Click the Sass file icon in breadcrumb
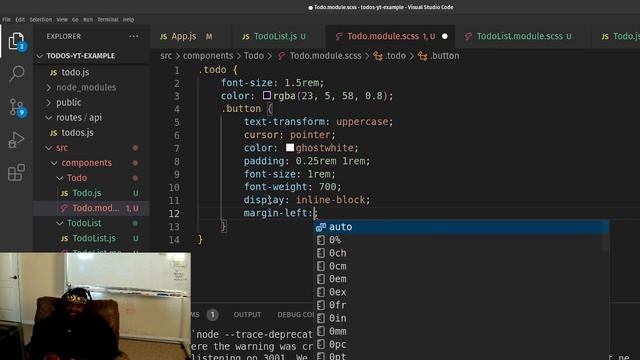Screen dimensions: 640x360 click(282, 56)
